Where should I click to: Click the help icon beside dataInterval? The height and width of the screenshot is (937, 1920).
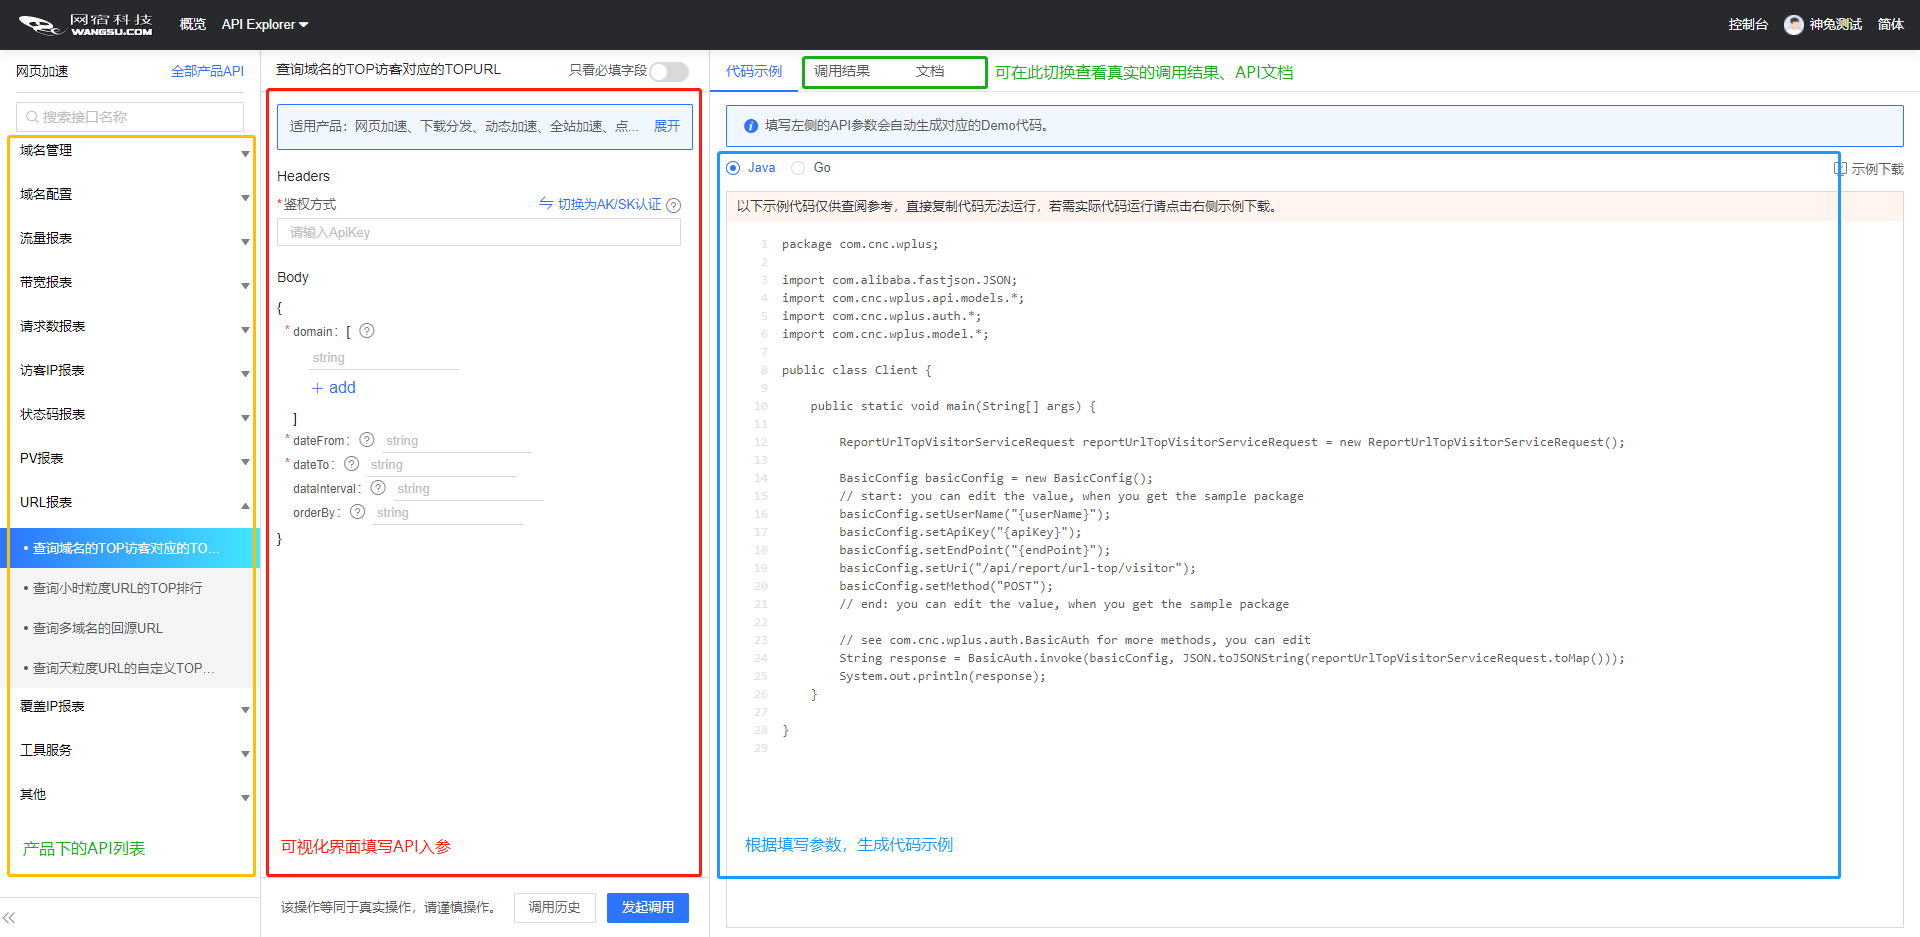coord(378,488)
